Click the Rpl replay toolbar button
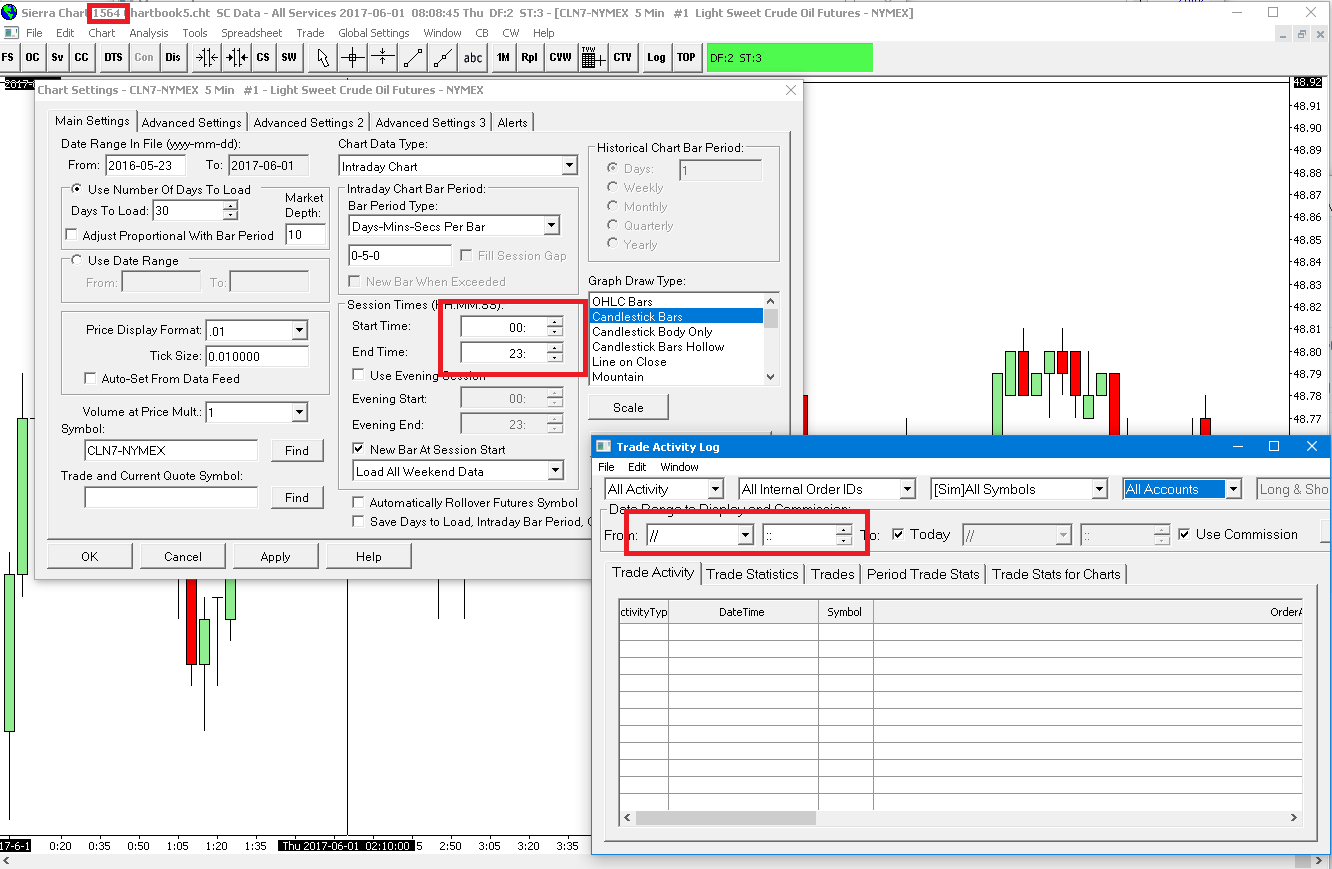 click(529, 57)
